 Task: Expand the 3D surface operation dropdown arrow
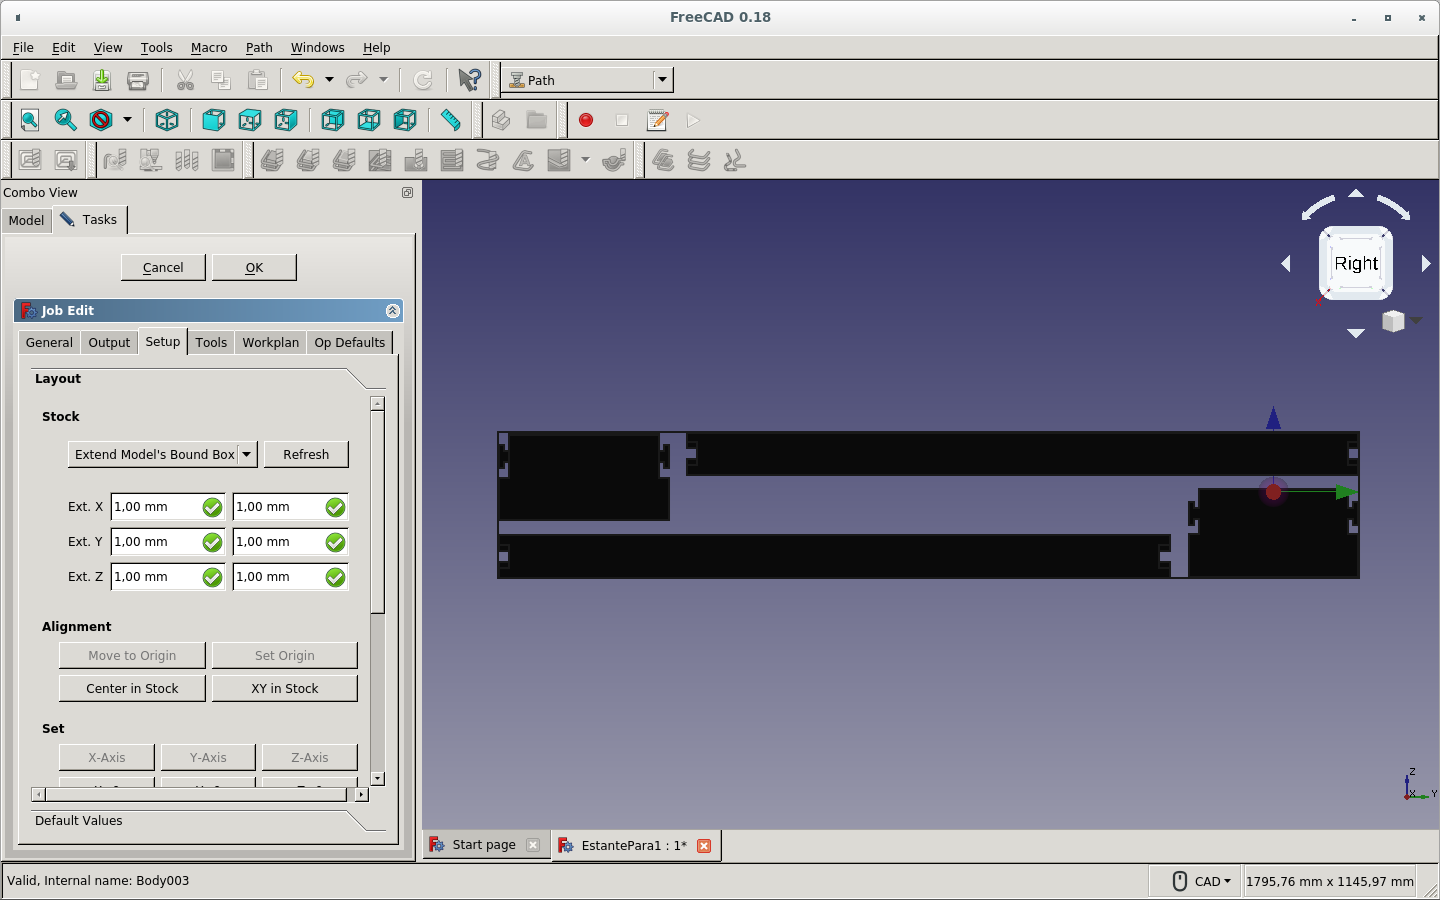point(585,160)
